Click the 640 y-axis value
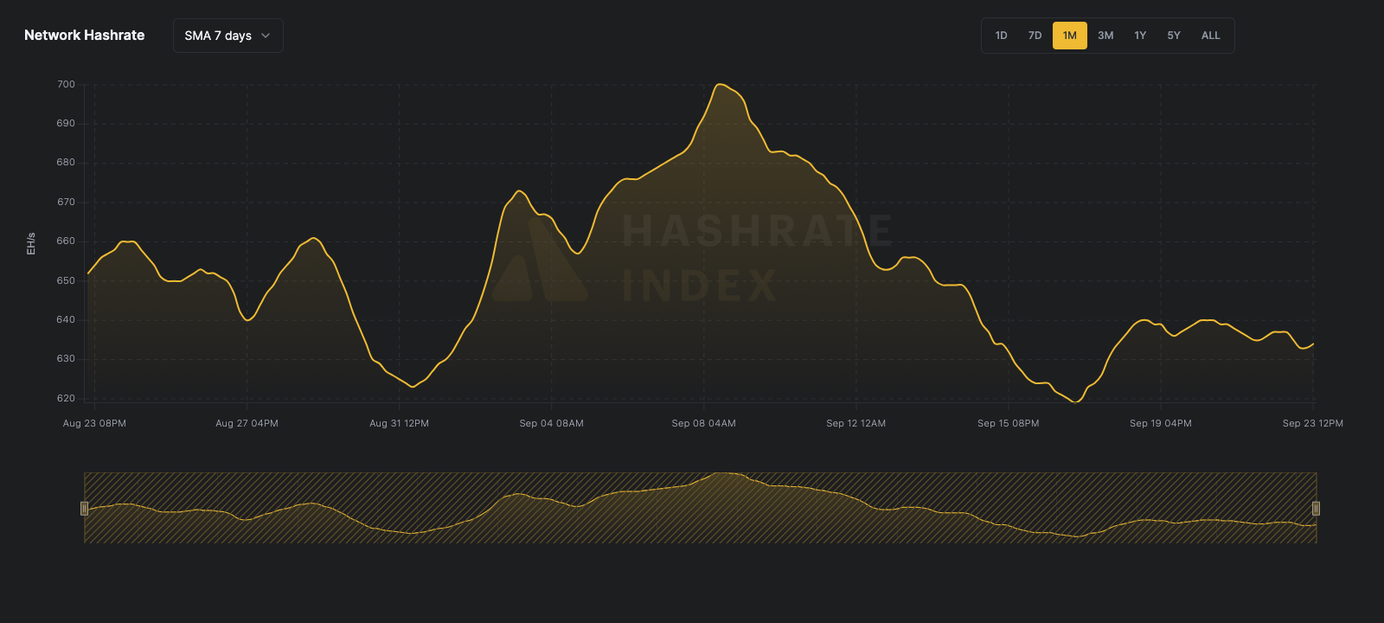 tap(66, 320)
